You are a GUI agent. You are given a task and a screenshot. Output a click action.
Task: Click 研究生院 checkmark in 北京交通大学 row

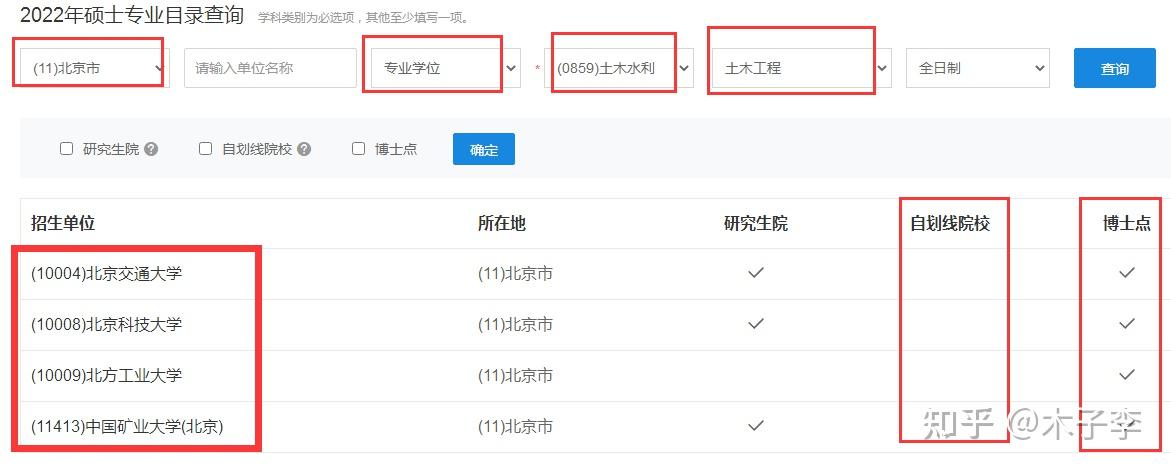(x=756, y=273)
